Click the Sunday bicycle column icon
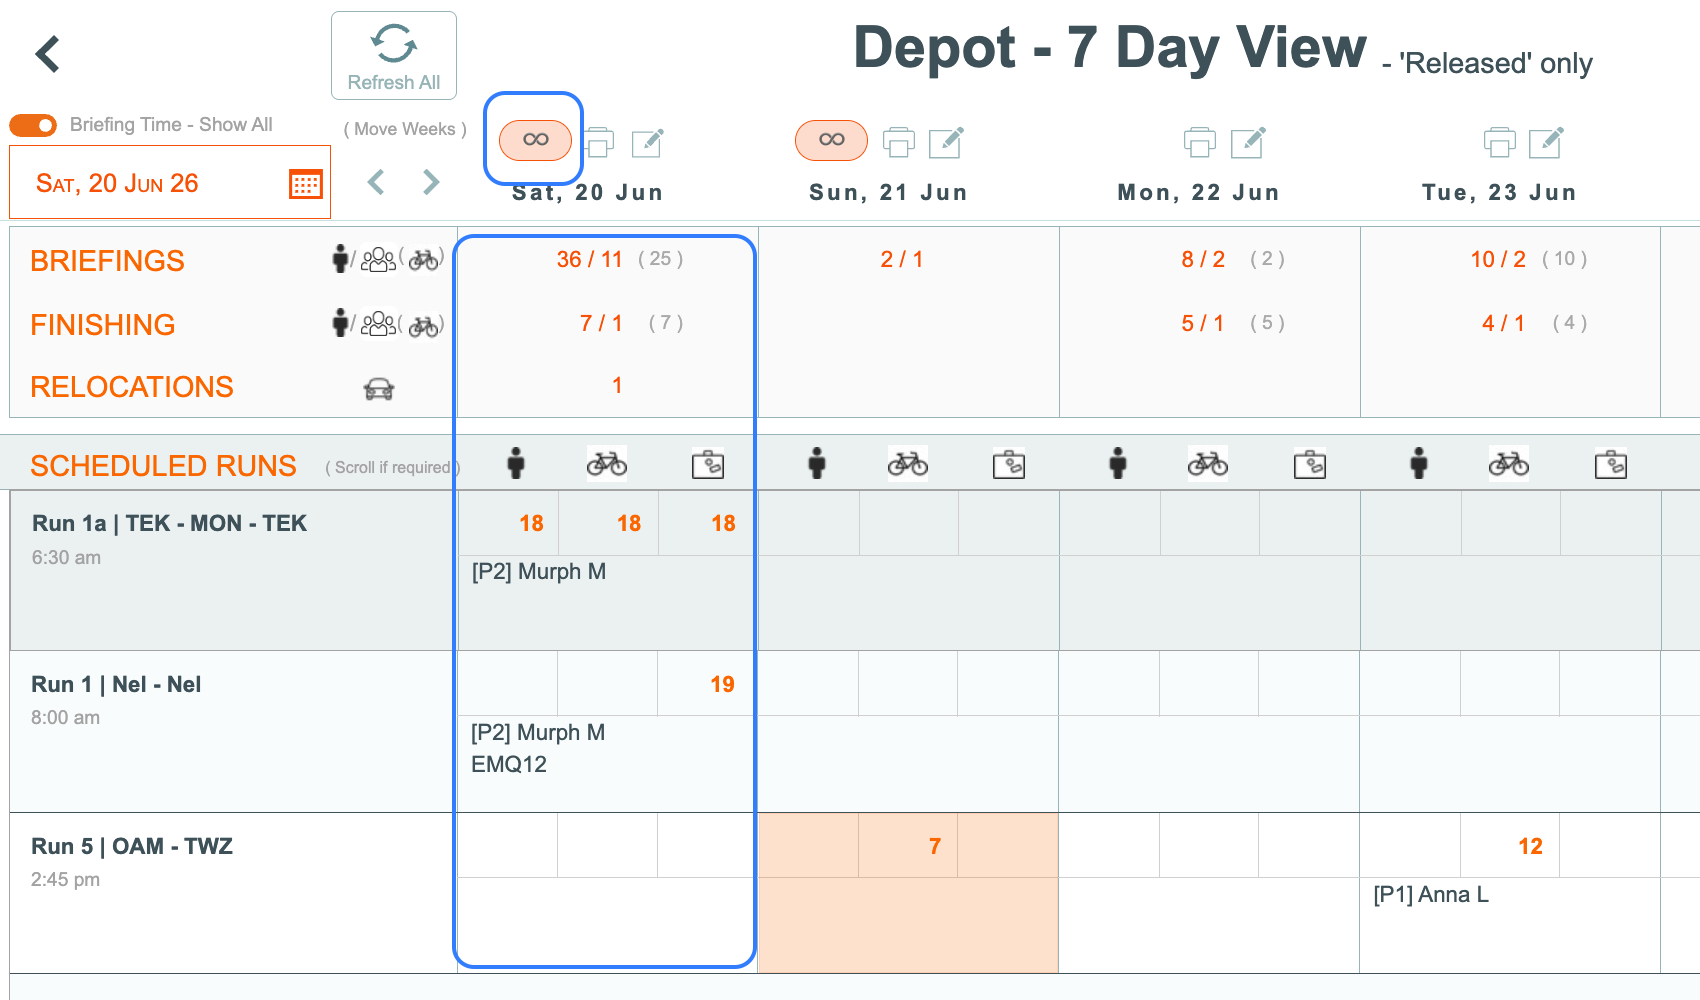 [x=908, y=463]
